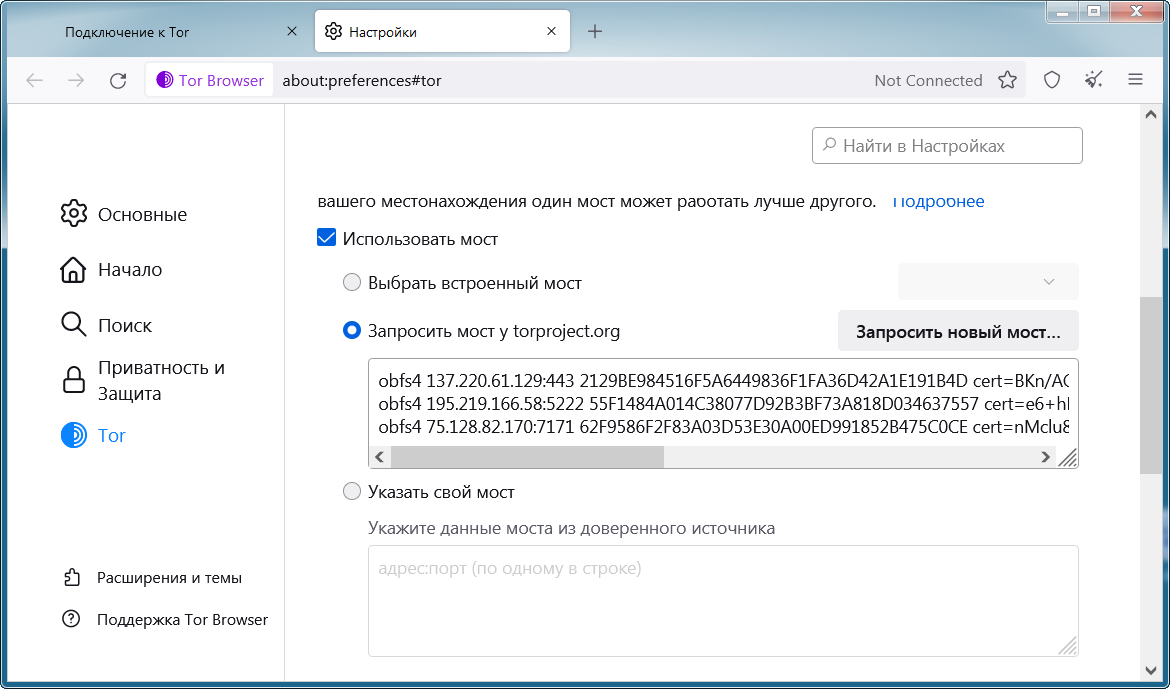Reload the current page
Image resolution: width=1170 pixels, height=689 pixels.
[x=118, y=81]
